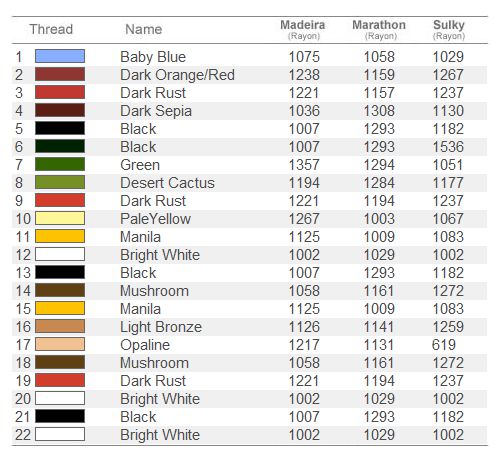Image resolution: width=500 pixels, height=456 pixels.
Task: Click the Marathon code 1308 for Dark Sepia
Action: [x=379, y=111]
